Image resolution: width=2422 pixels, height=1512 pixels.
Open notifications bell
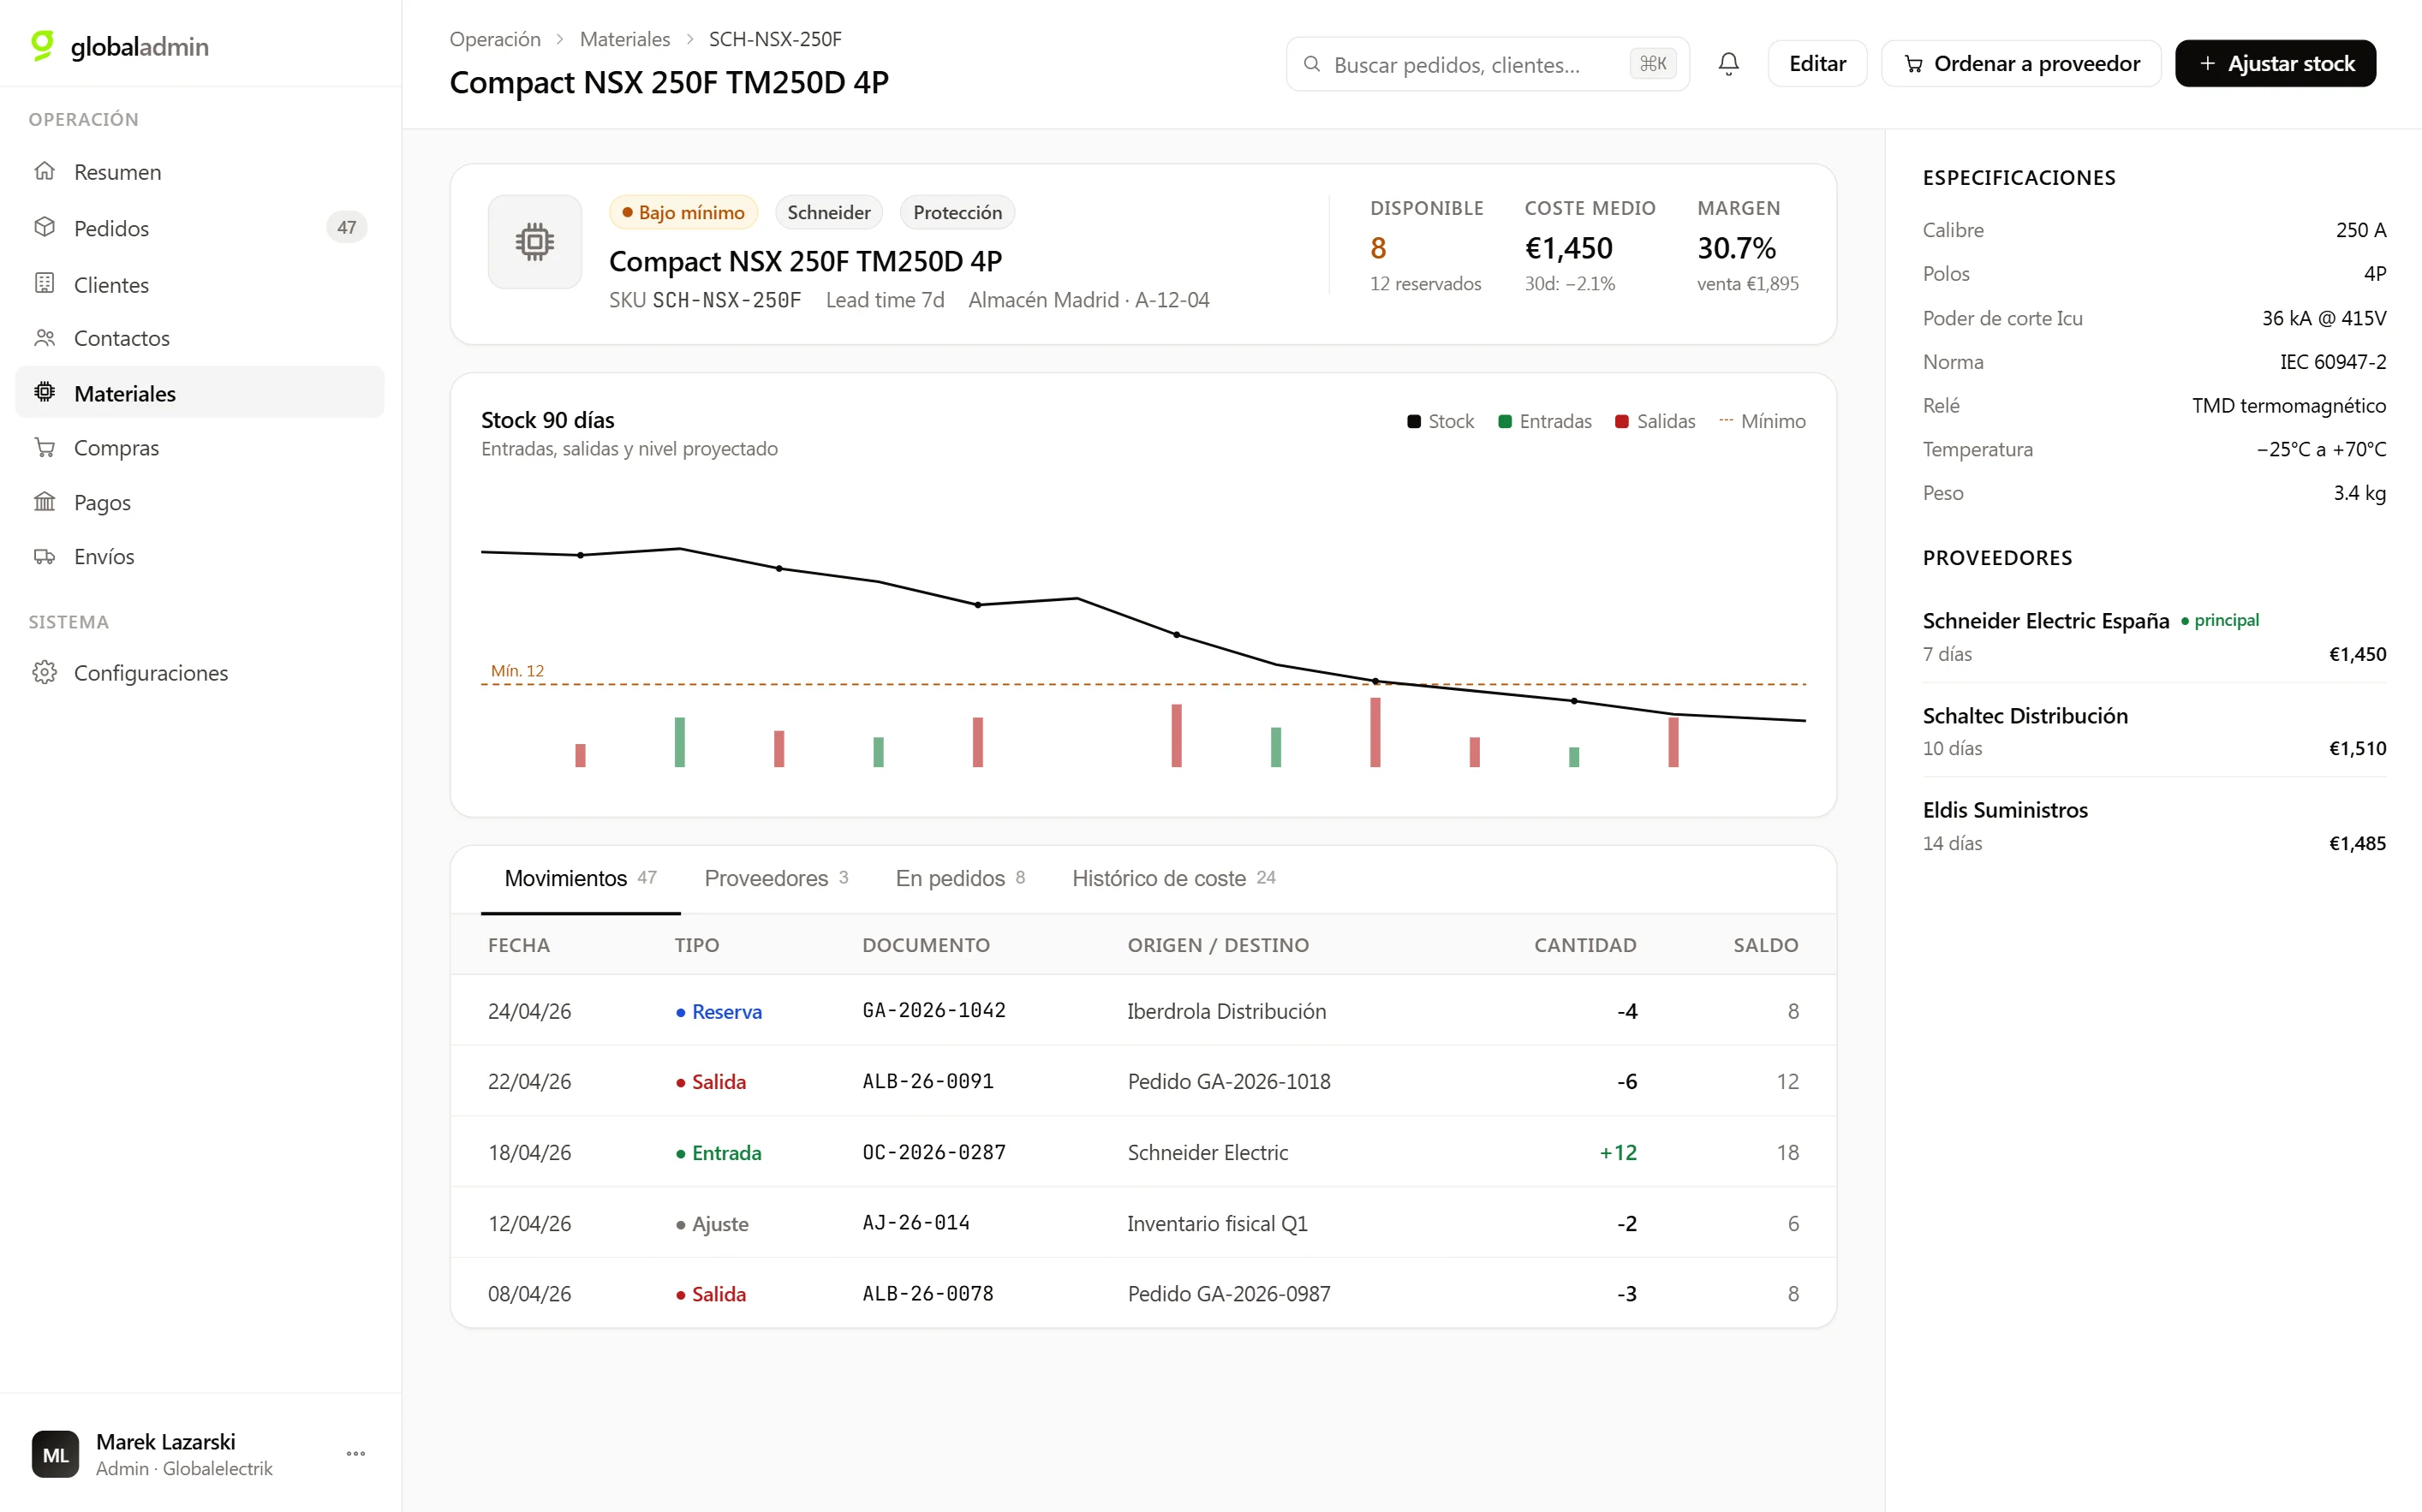click(x=1728, y=64)
